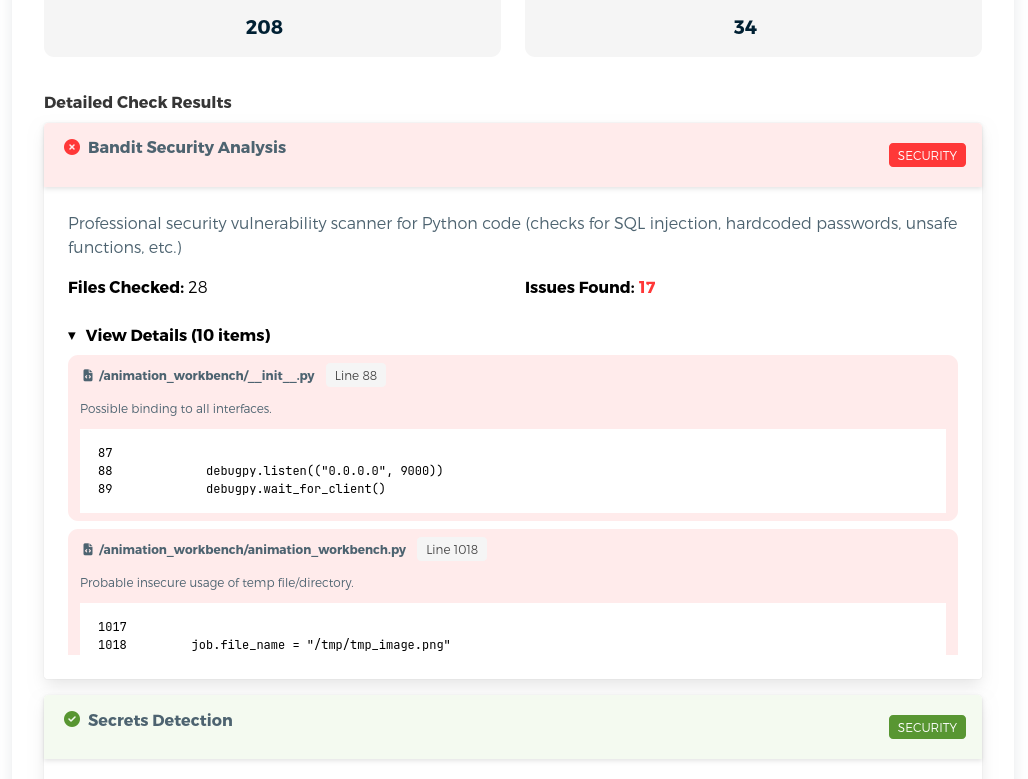Click the summary card showing 208

[272, 28]
